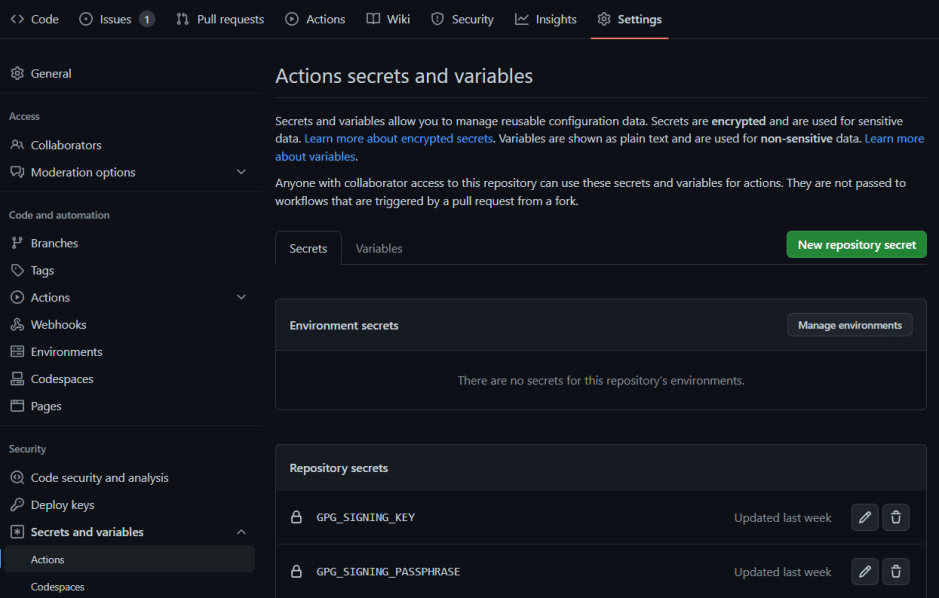The width and height of the screenshot is (939, 598).
Task: Click the New repository secret button
Action: [x=856, y=243]
